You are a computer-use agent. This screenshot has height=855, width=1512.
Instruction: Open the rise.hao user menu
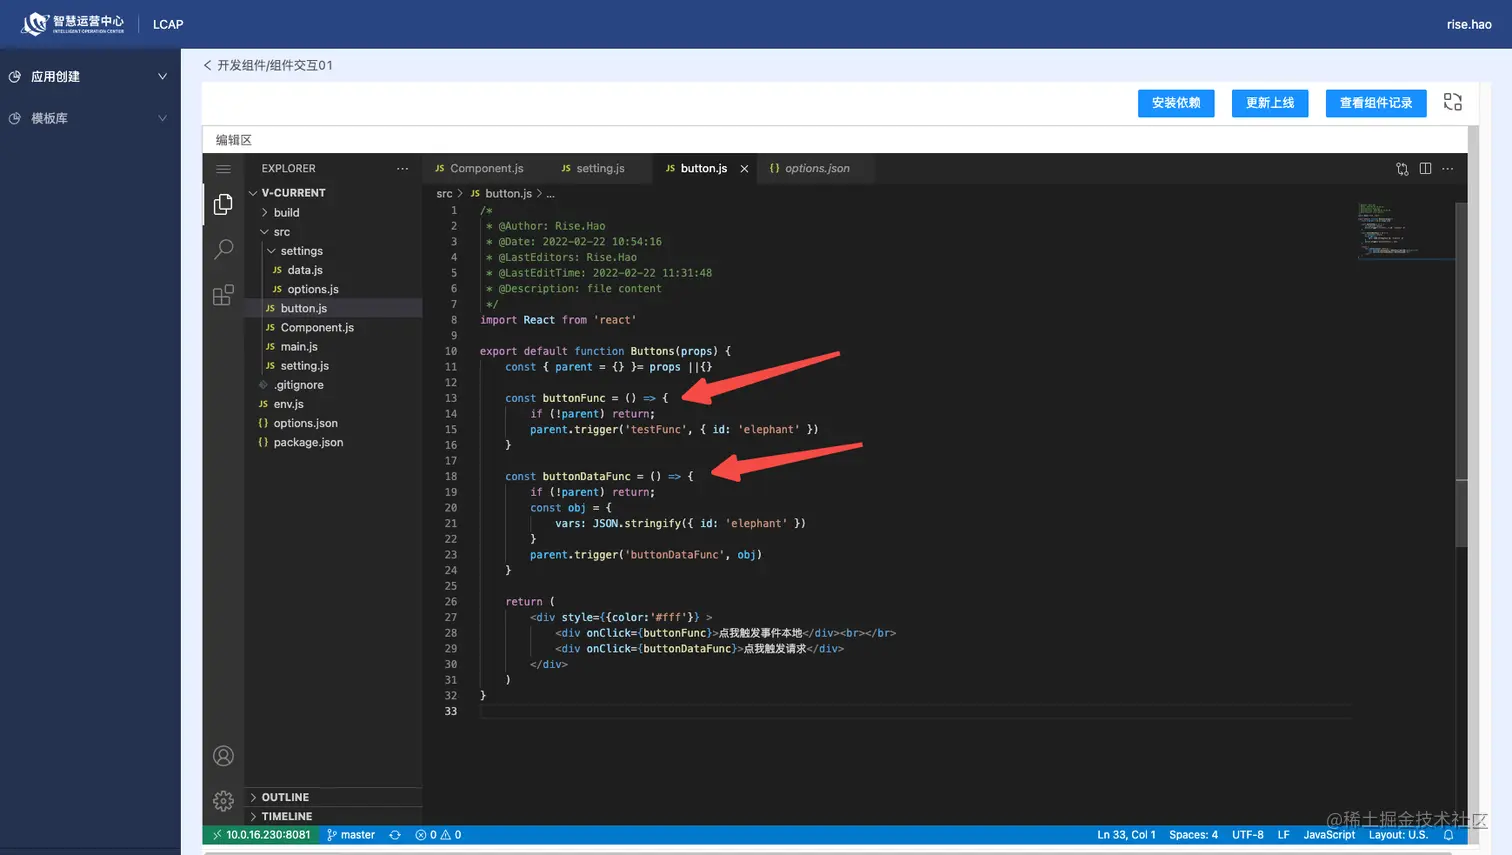1469,24
